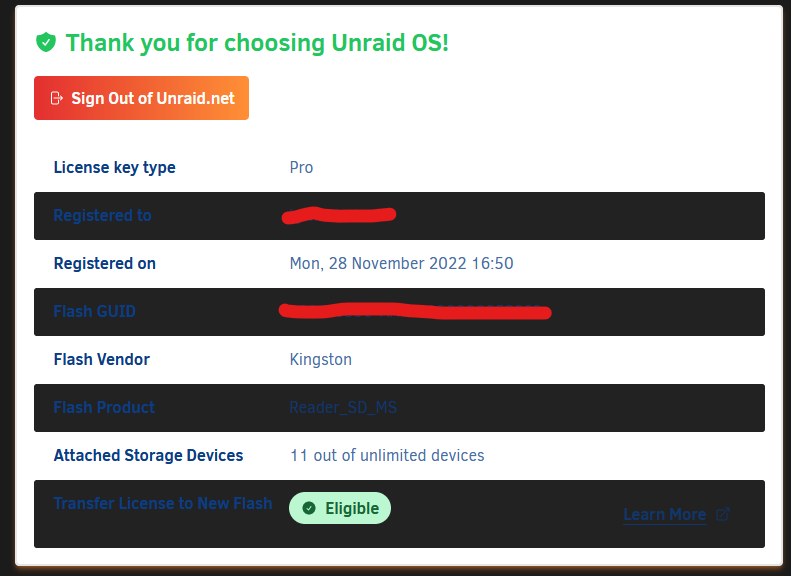
Task: Click the Eligible status badge
Action: pos(340,508)
